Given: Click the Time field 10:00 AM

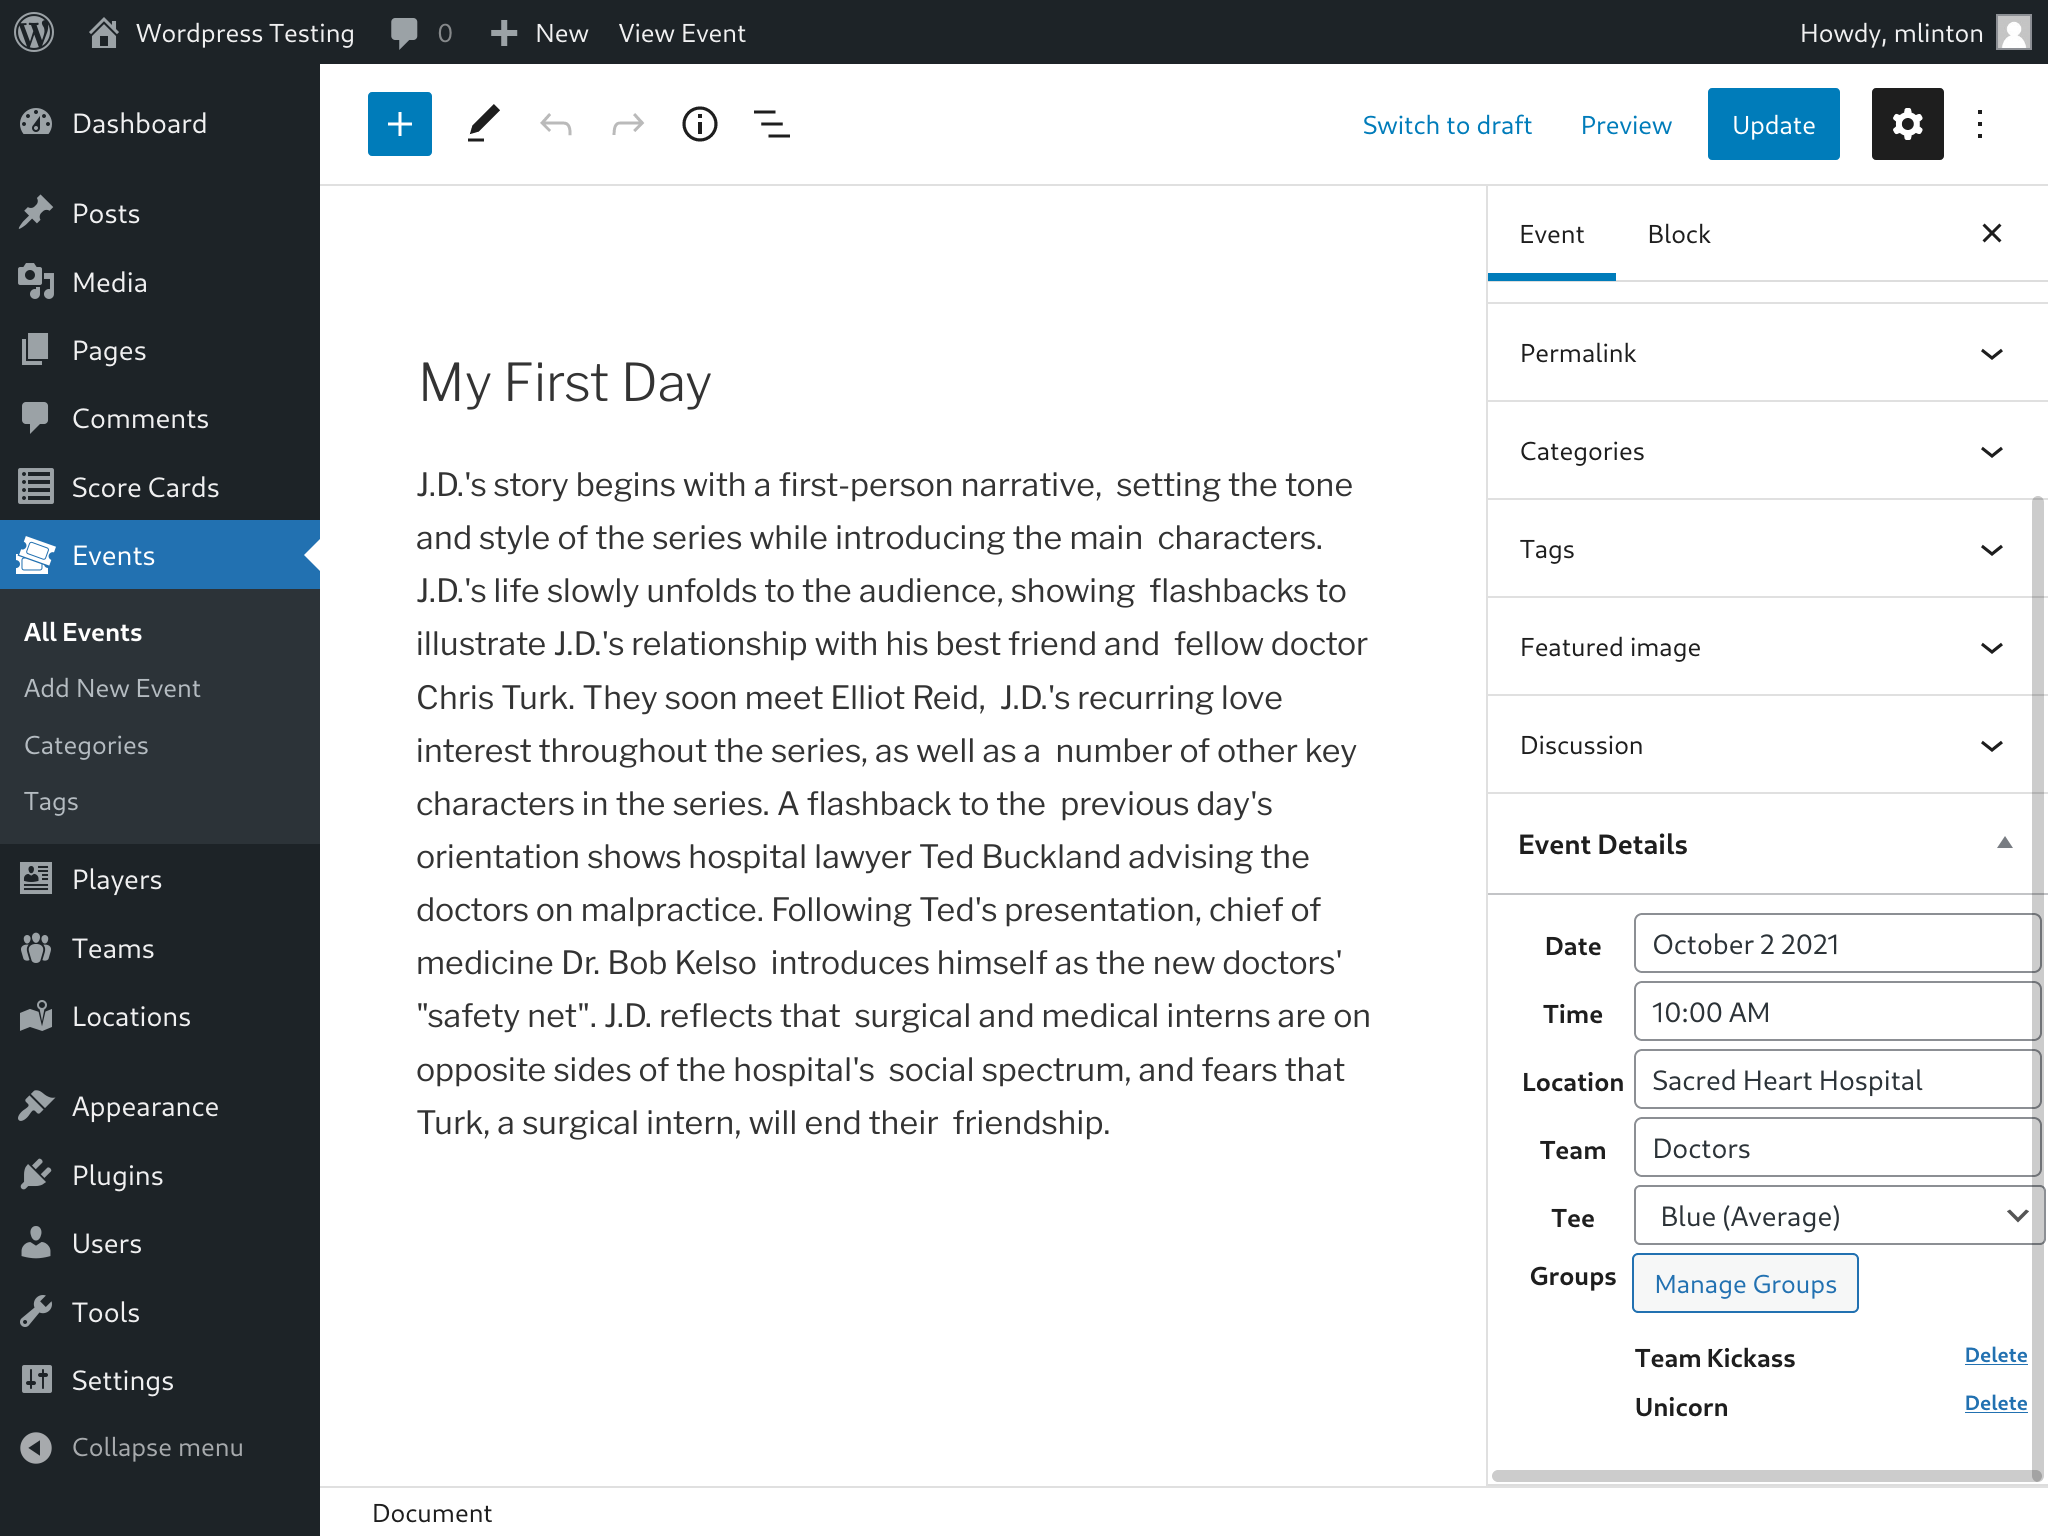Looking at the screenshot, I should tap(1836, 1011).
